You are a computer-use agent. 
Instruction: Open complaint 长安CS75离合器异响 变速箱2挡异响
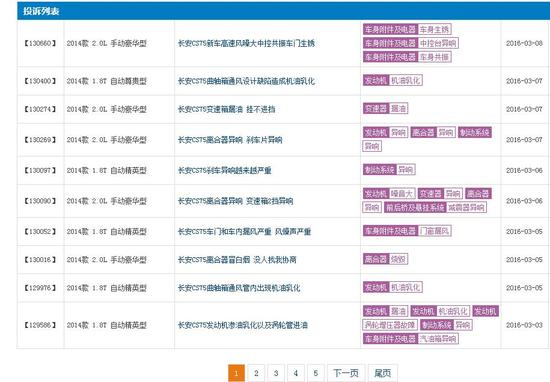point(235,201)
